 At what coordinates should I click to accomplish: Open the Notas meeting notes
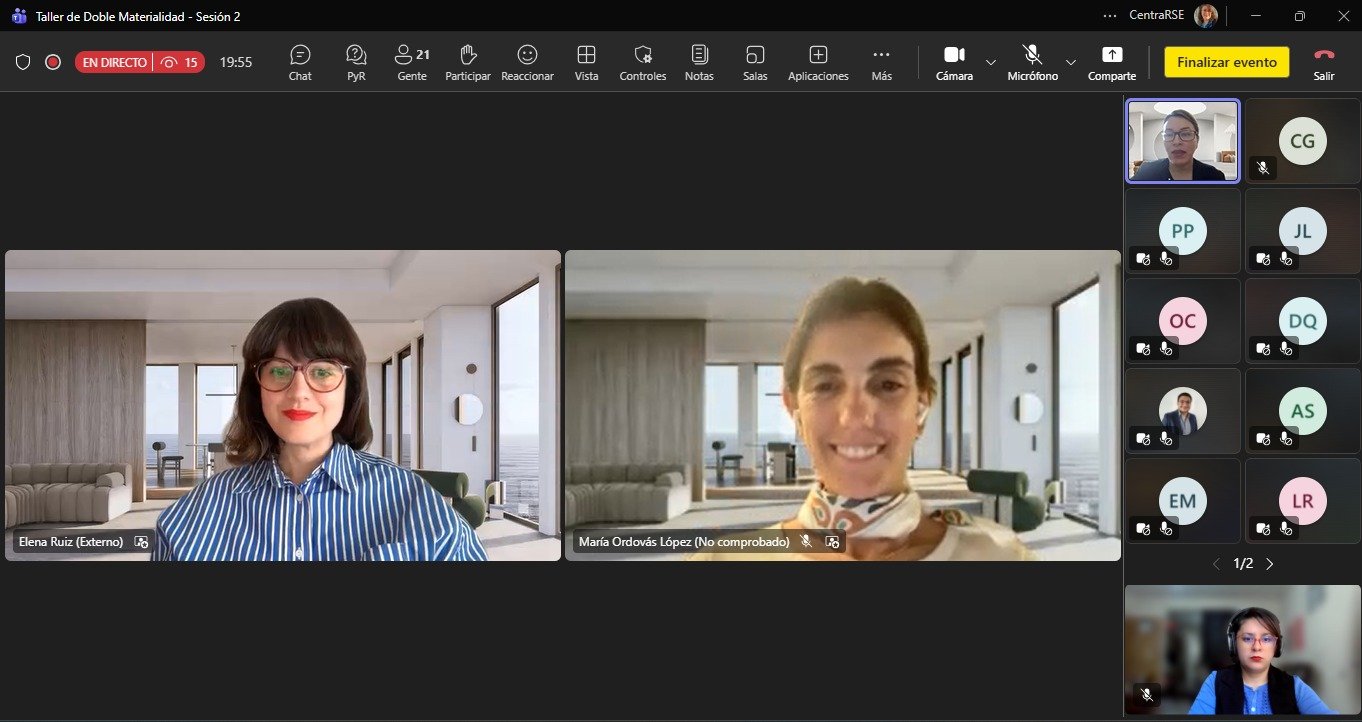[x=699, y=62]
